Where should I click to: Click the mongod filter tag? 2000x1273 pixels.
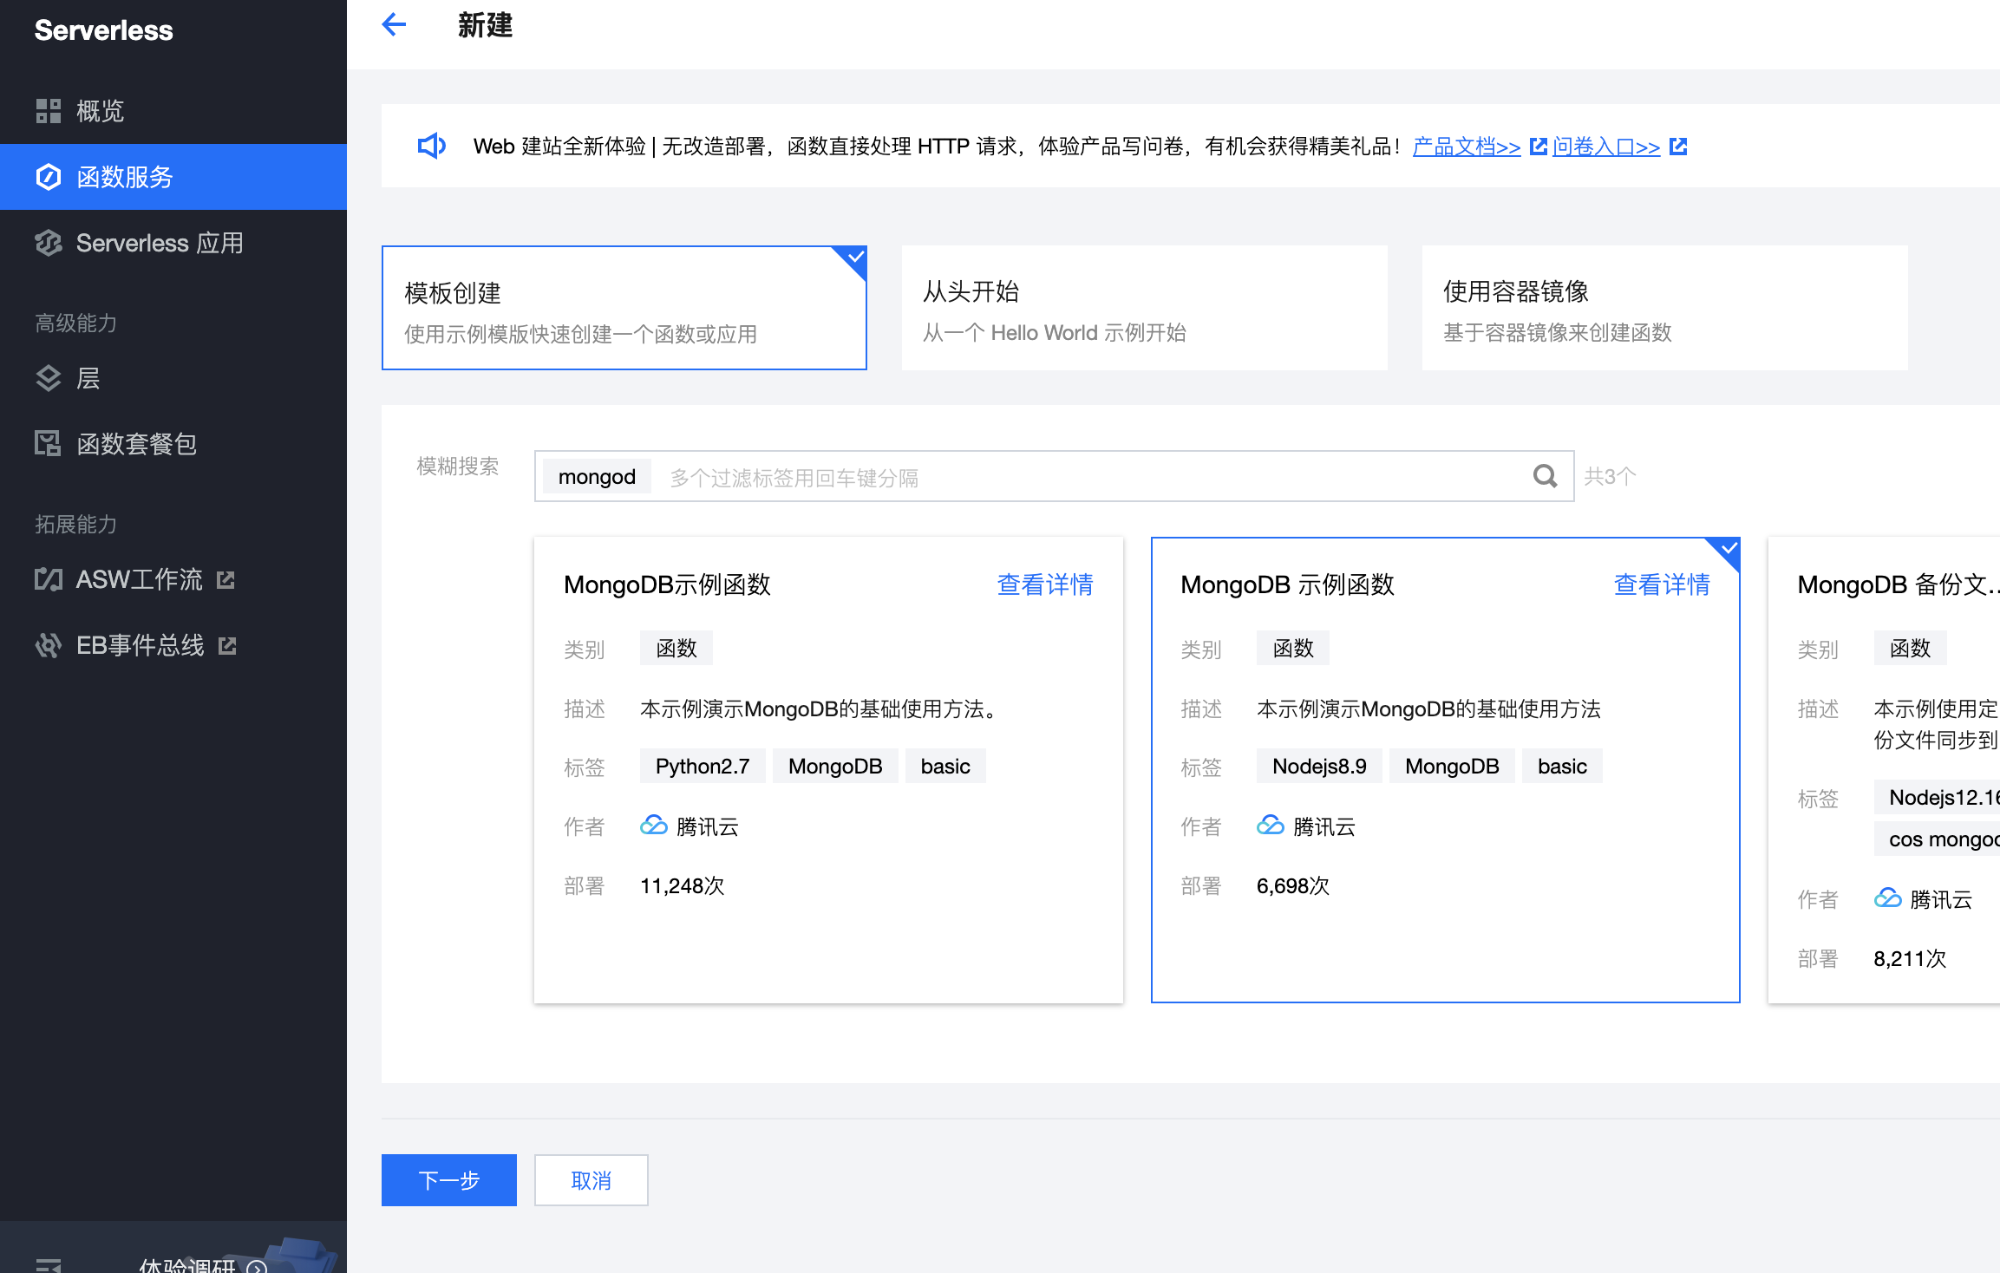click(x=596, y=477)
